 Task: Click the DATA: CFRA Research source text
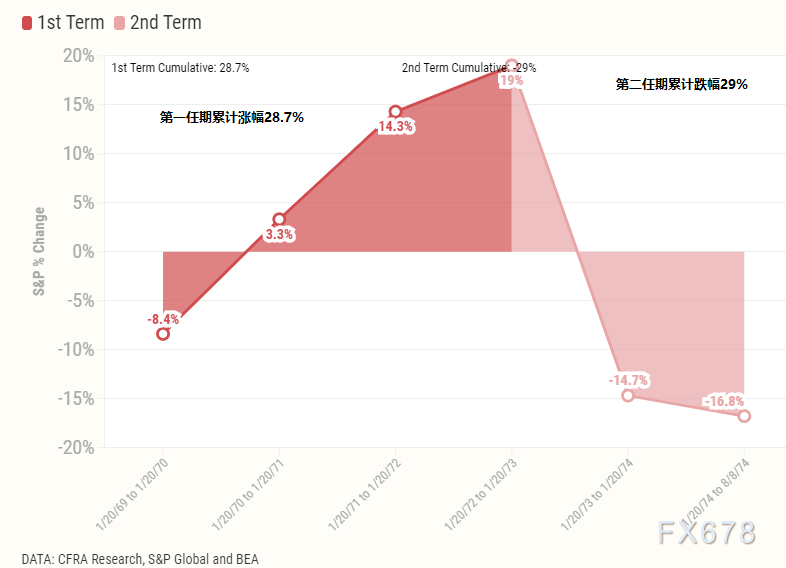(x=140, y=559)
